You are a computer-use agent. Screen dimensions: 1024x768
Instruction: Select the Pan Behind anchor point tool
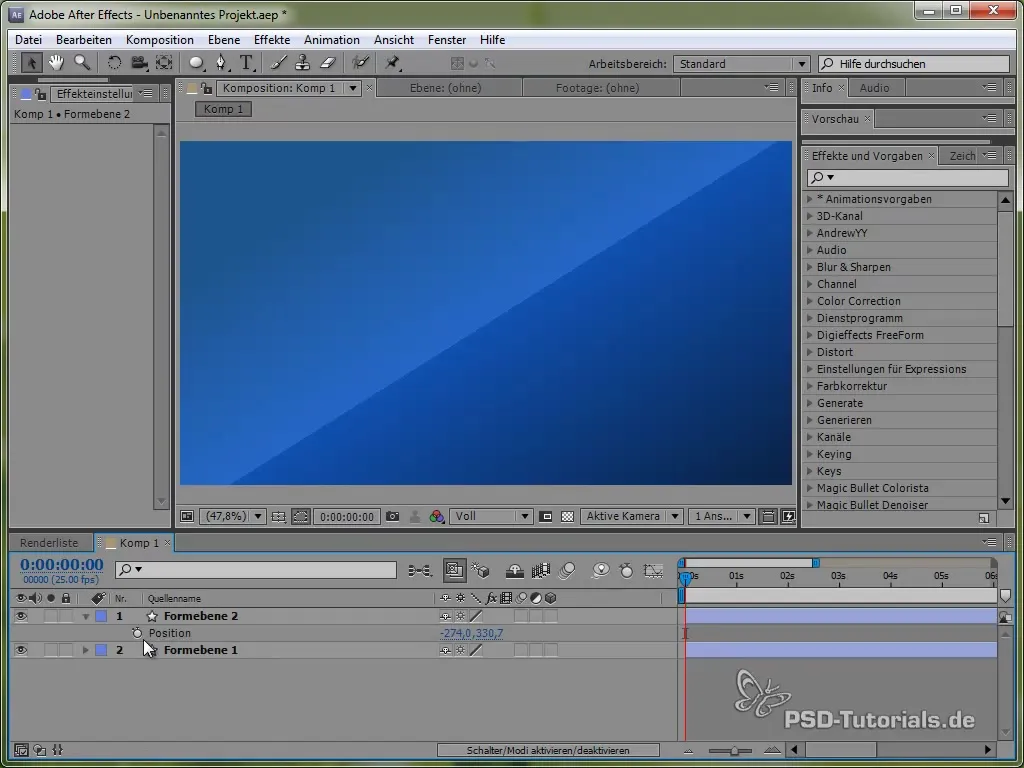164,63
